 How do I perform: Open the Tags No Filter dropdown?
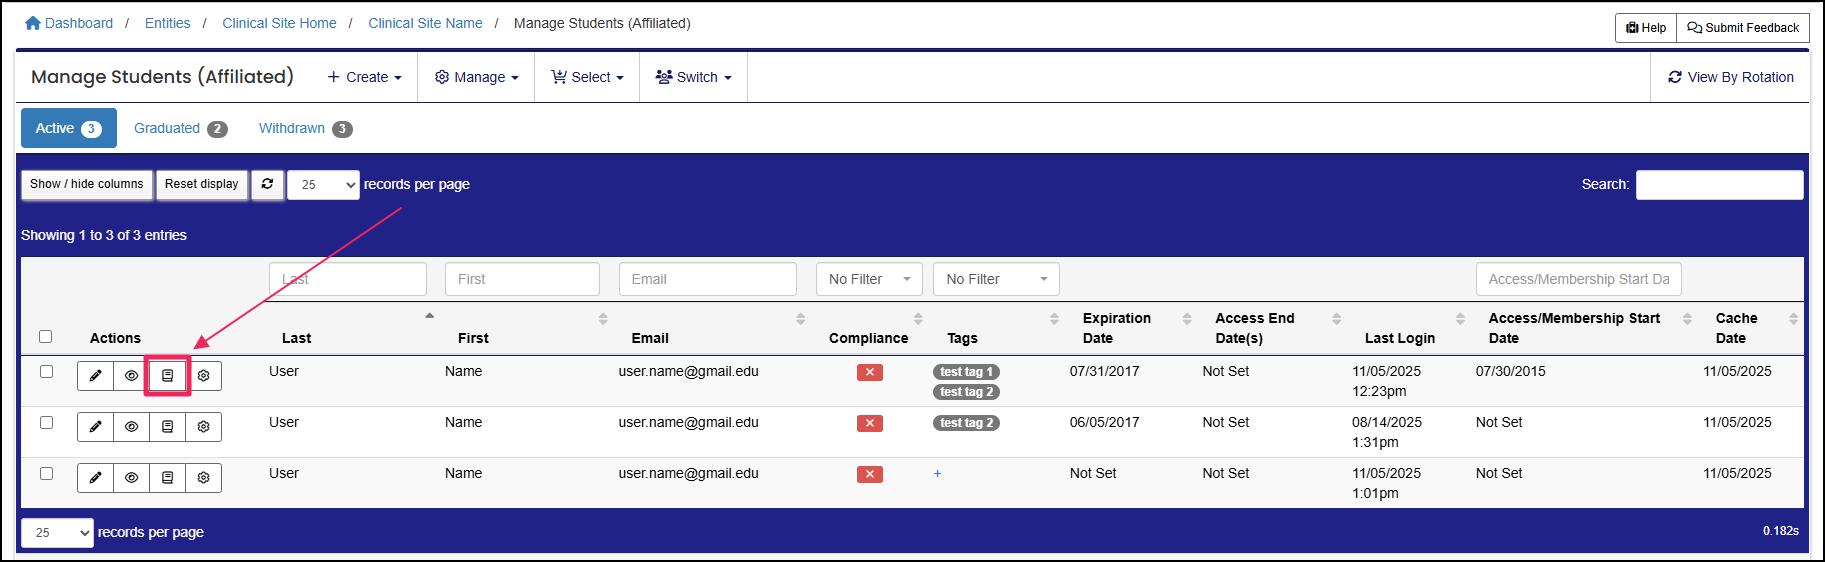pyautogui.click(x=996, y=279)
